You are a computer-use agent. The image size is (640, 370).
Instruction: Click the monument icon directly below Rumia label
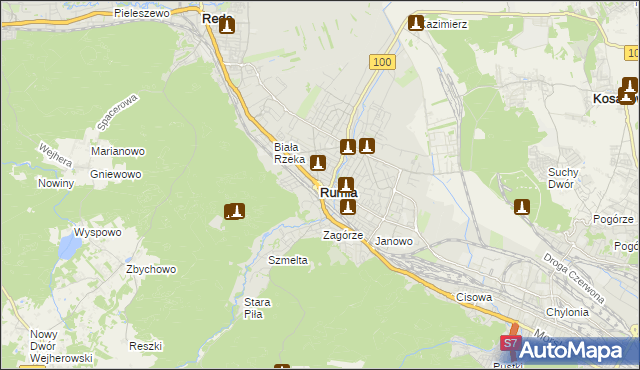tap(348, 207)
